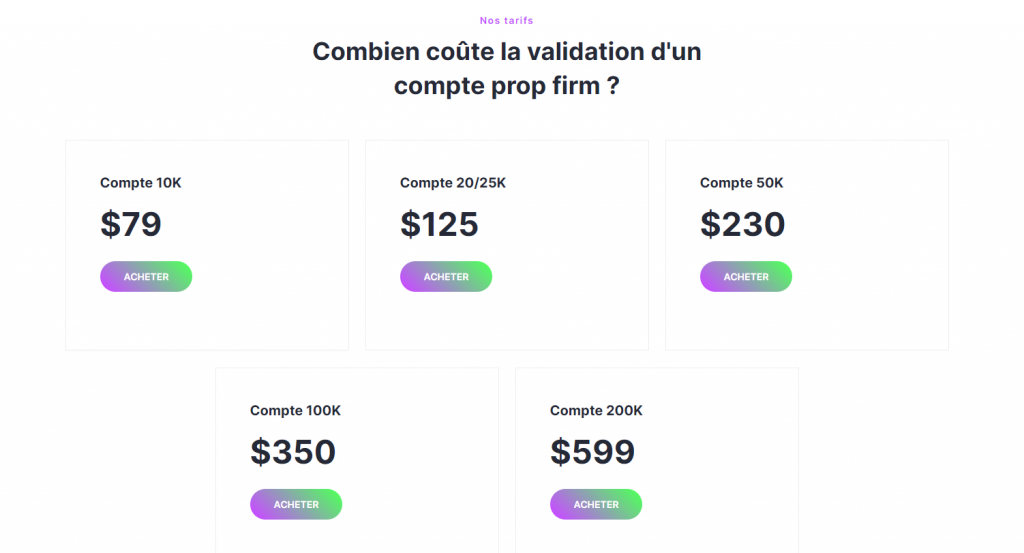The width and height of the screenshot is (1024, 553).
Task: Select the "Compte 10K" title text
Action: click(x=141, y=183)
